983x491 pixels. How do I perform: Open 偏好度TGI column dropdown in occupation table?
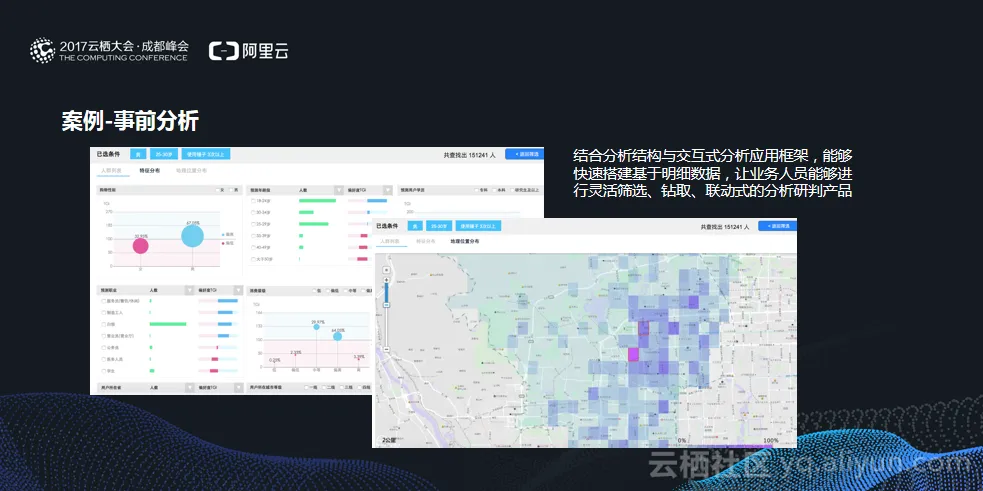pos(238,290)
